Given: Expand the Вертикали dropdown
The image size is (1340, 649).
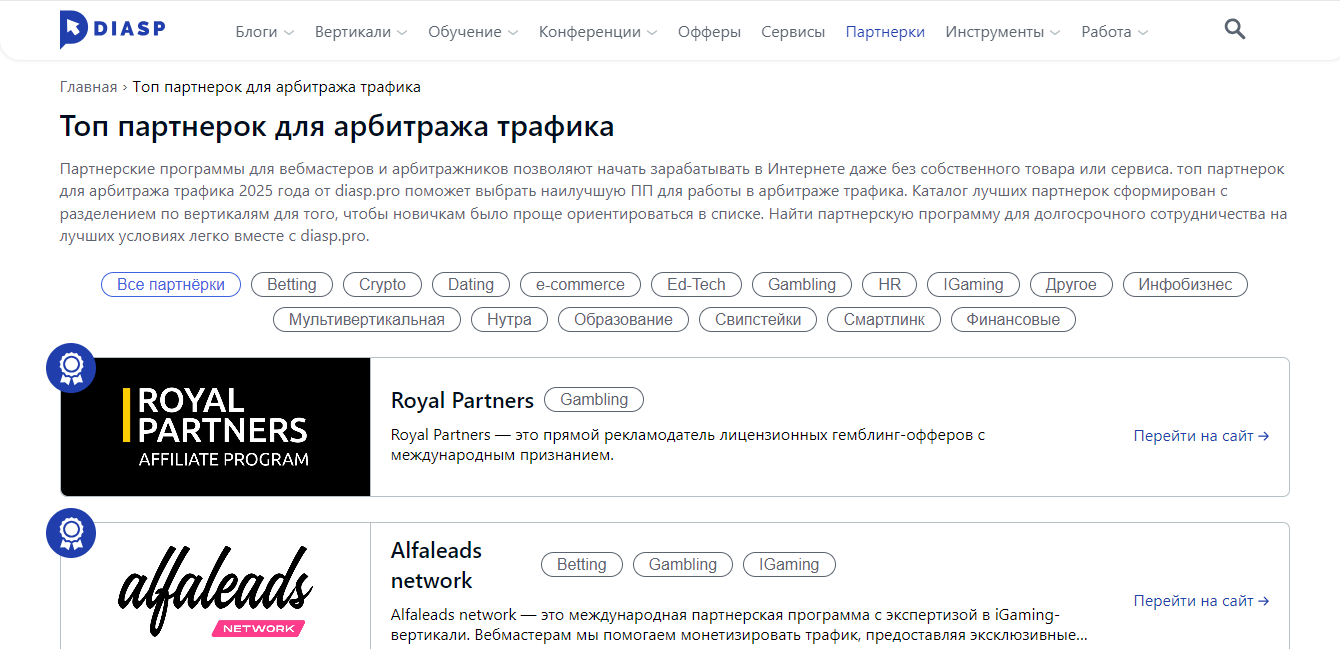Looking at the screenshot, I should pos(361,32).
